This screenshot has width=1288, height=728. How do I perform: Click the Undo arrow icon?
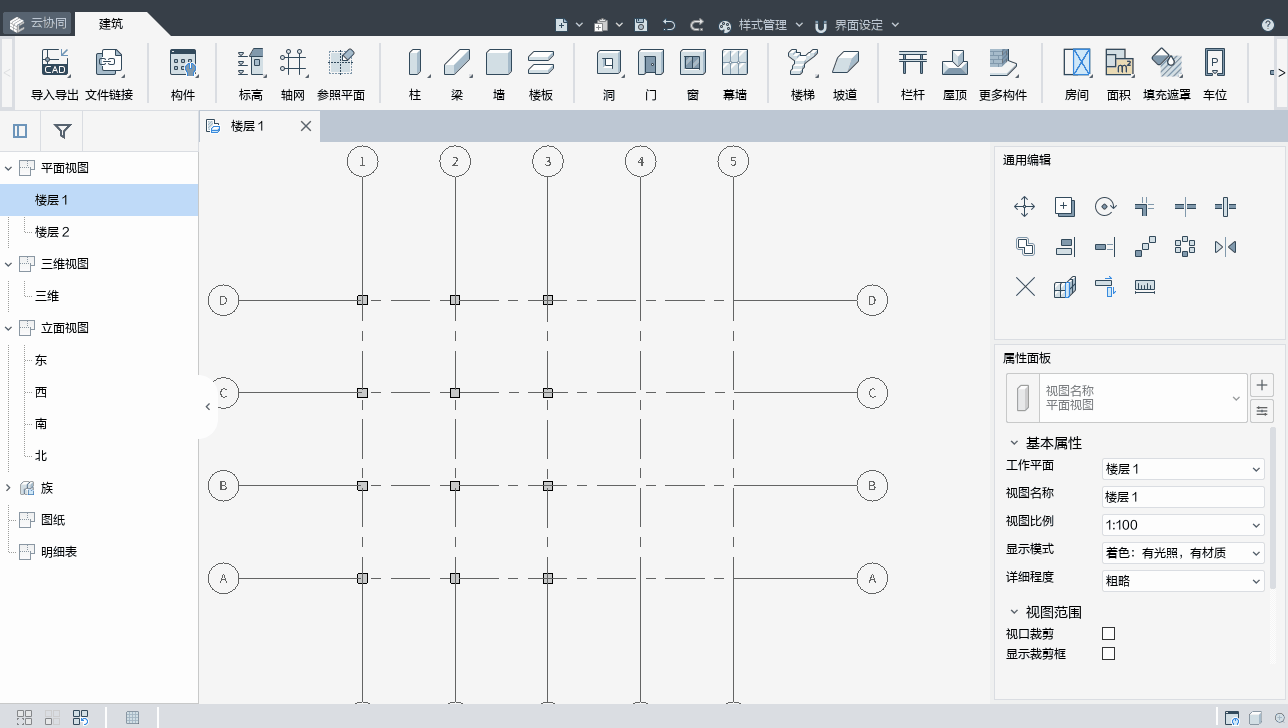(x=669, y=25)
